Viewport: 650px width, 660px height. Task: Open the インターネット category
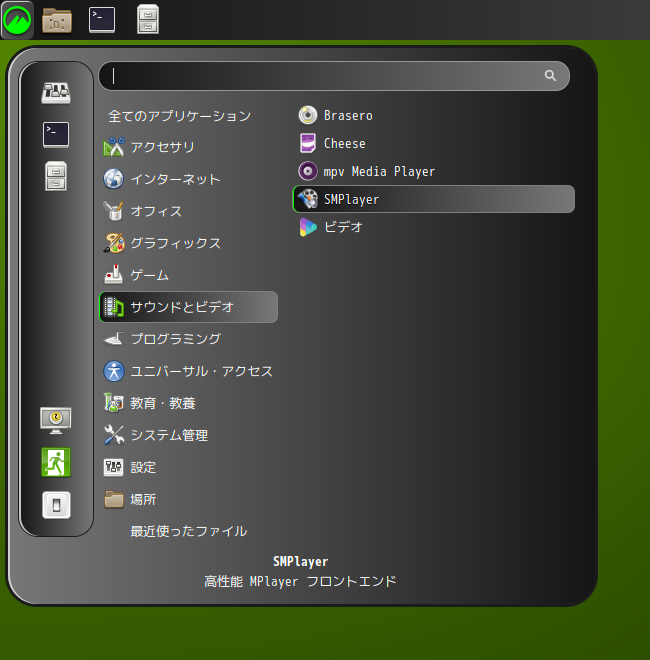coord(189,179)
